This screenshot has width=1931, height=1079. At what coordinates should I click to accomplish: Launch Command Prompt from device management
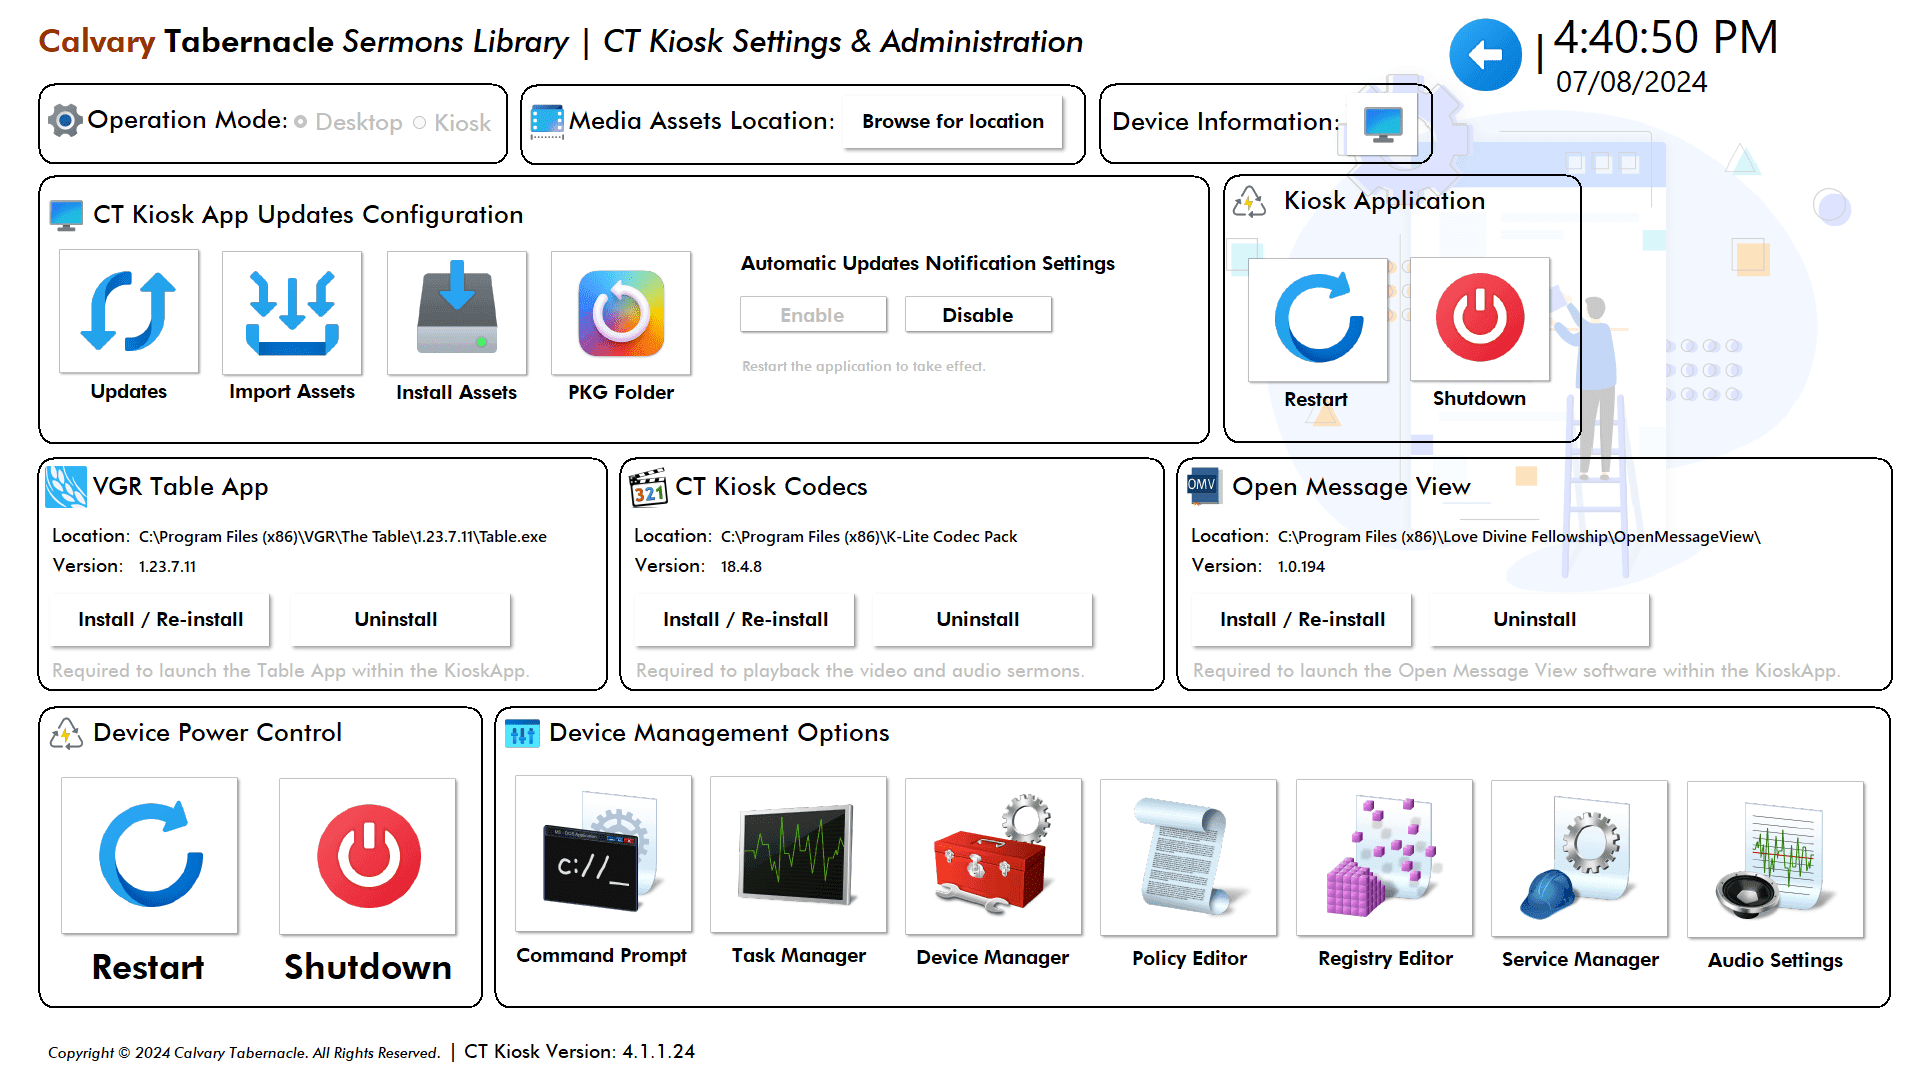pyautogui.click(x=602, y=855)
